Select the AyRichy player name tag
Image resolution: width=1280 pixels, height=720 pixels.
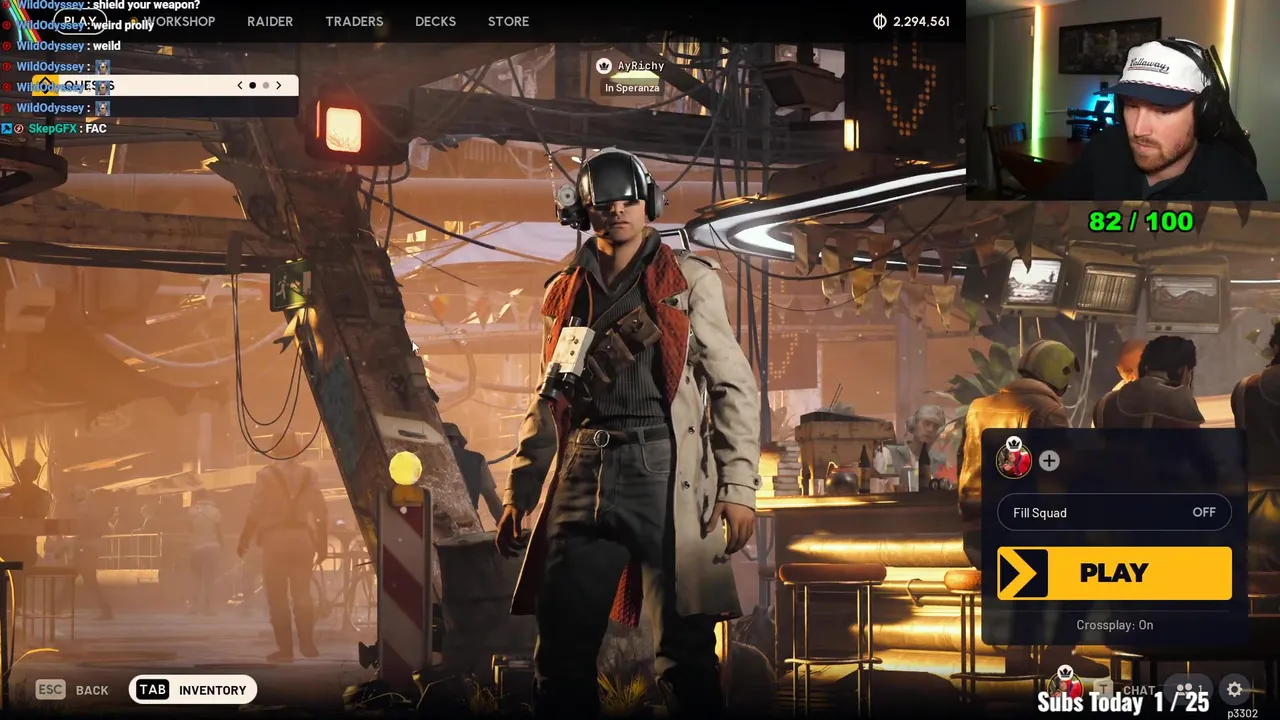(641, 66)
